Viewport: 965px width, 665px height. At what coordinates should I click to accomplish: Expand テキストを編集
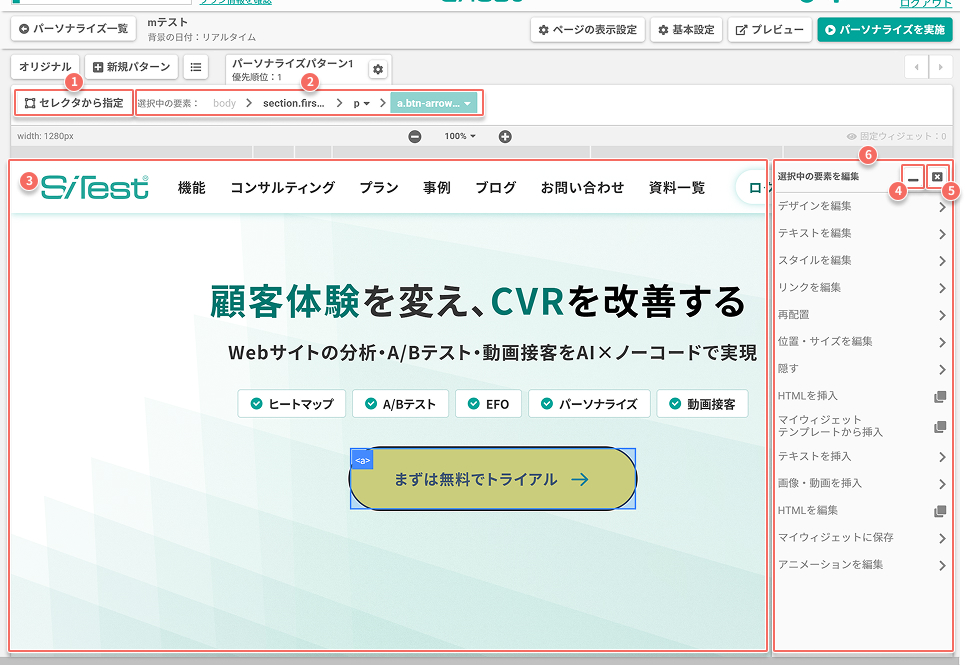tap(862, 234)
